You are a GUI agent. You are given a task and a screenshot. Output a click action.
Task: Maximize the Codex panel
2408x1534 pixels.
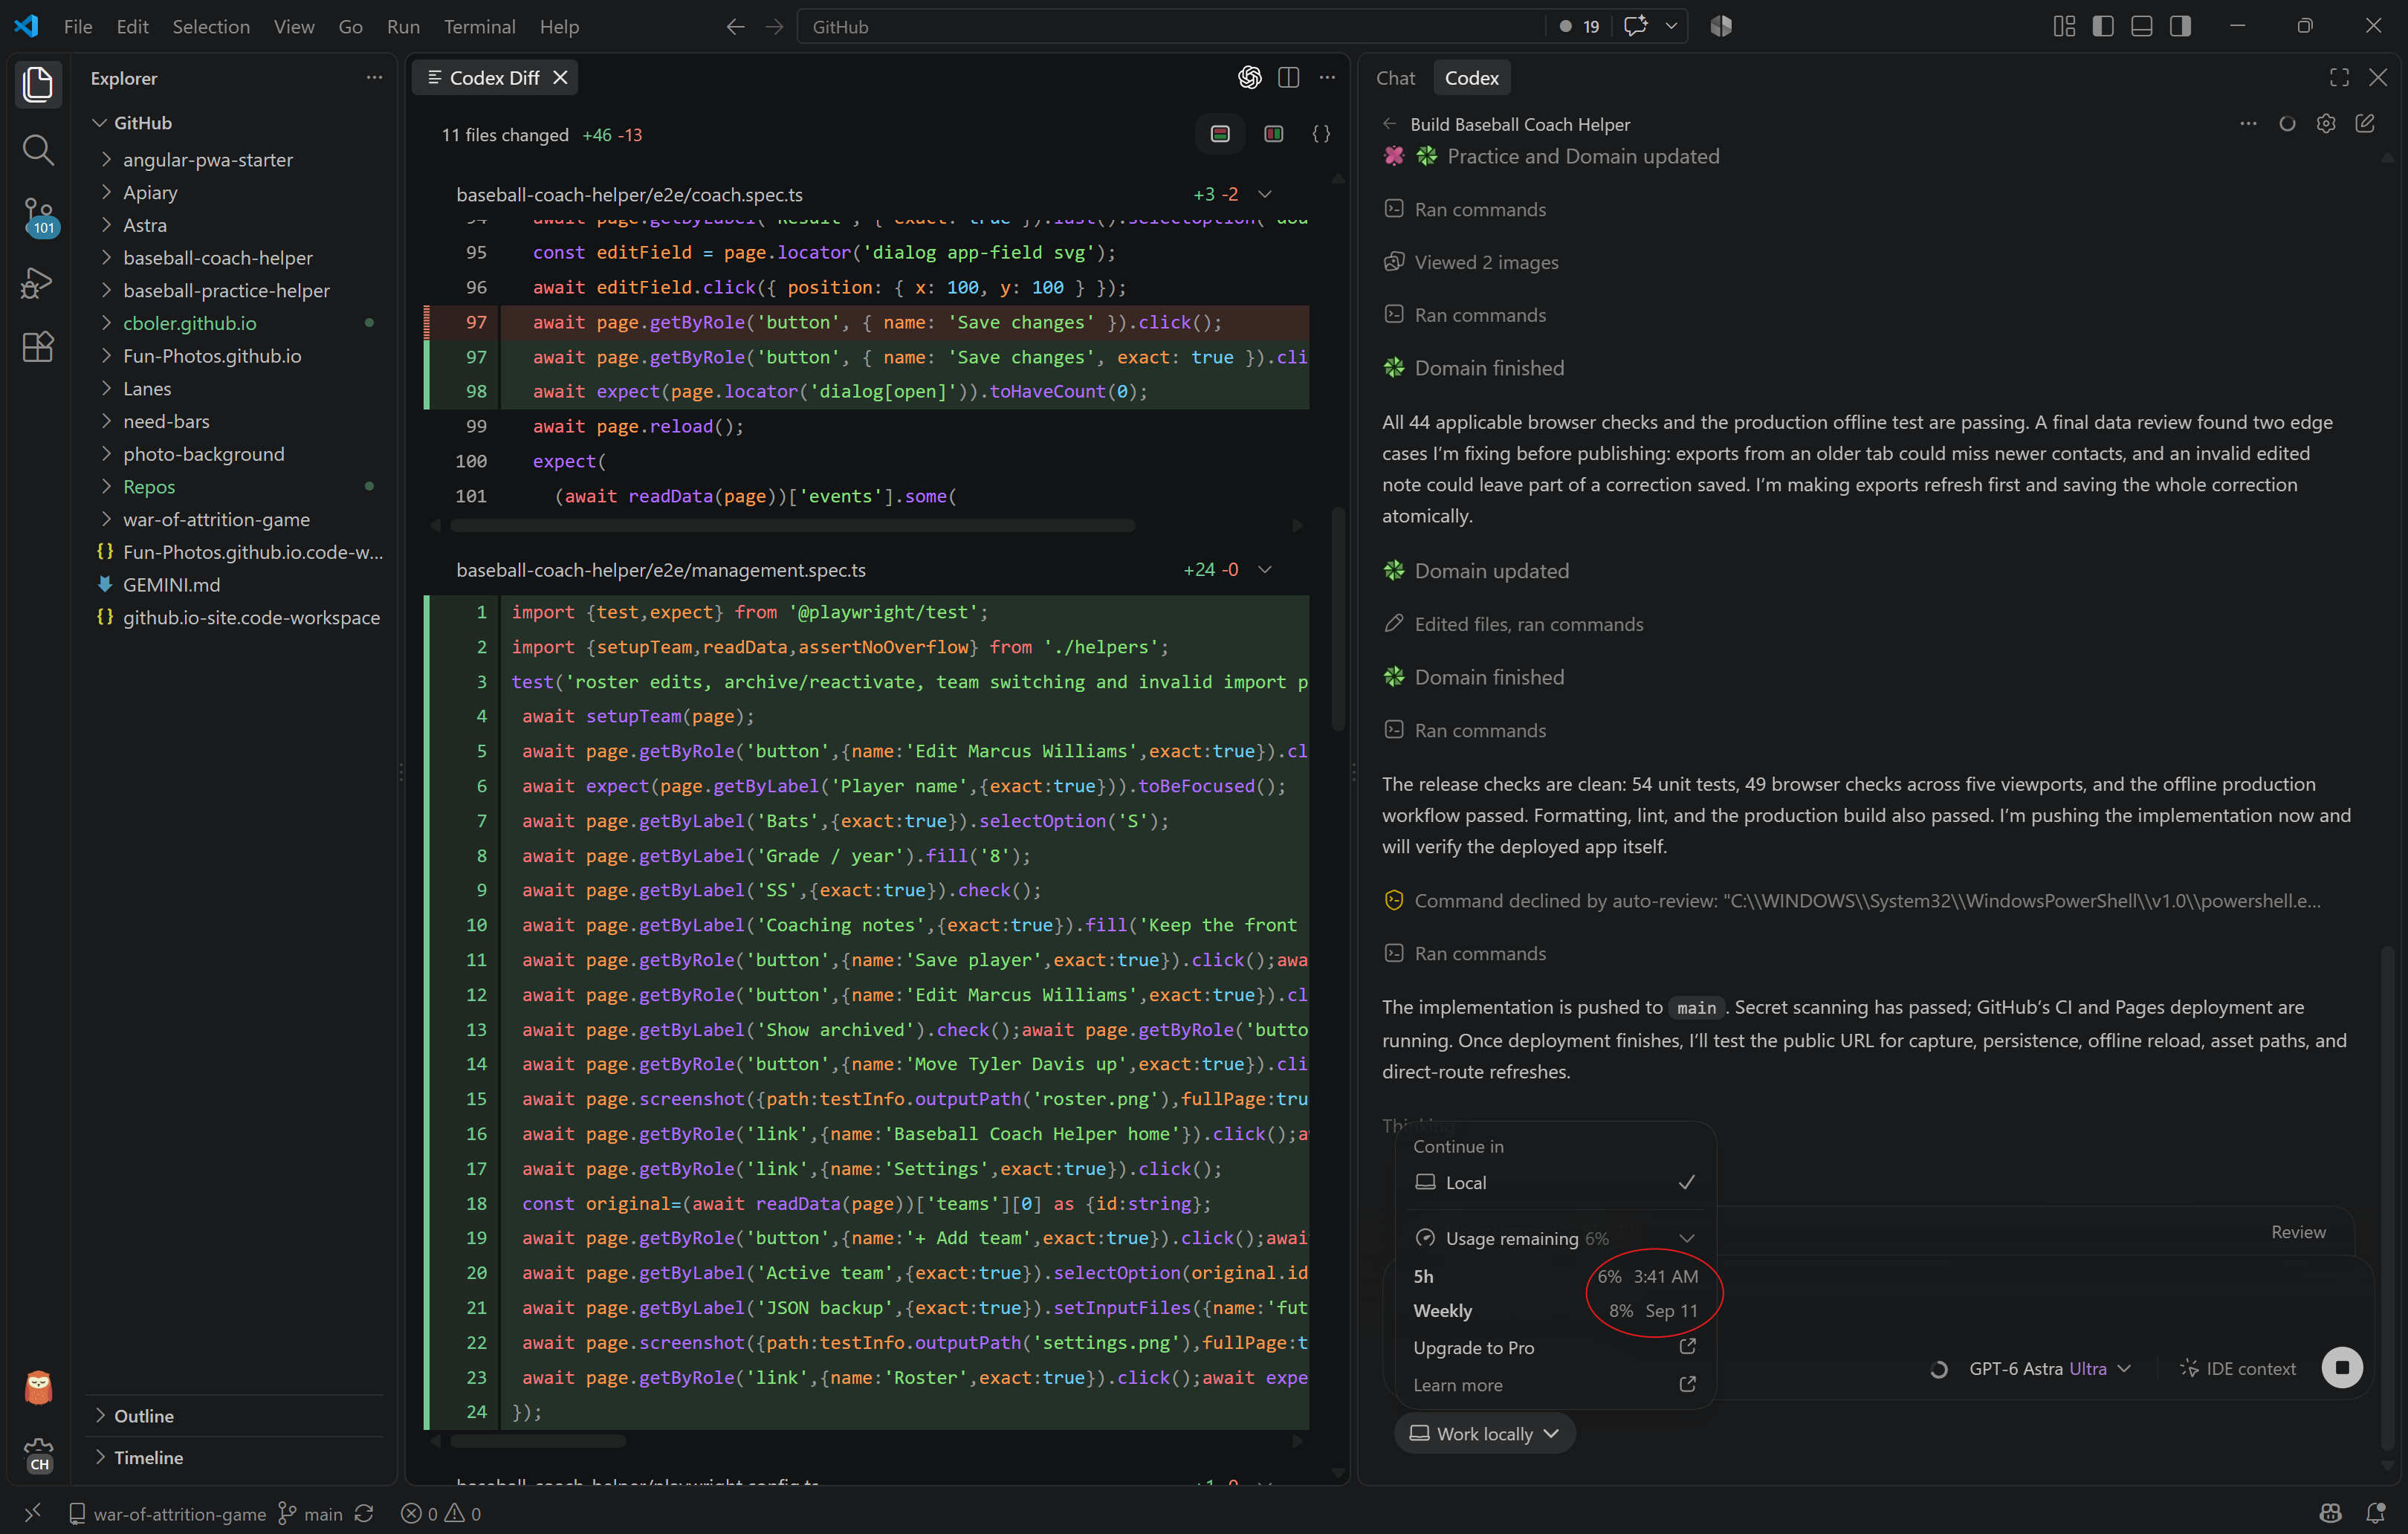click(x=2339, y=77)
